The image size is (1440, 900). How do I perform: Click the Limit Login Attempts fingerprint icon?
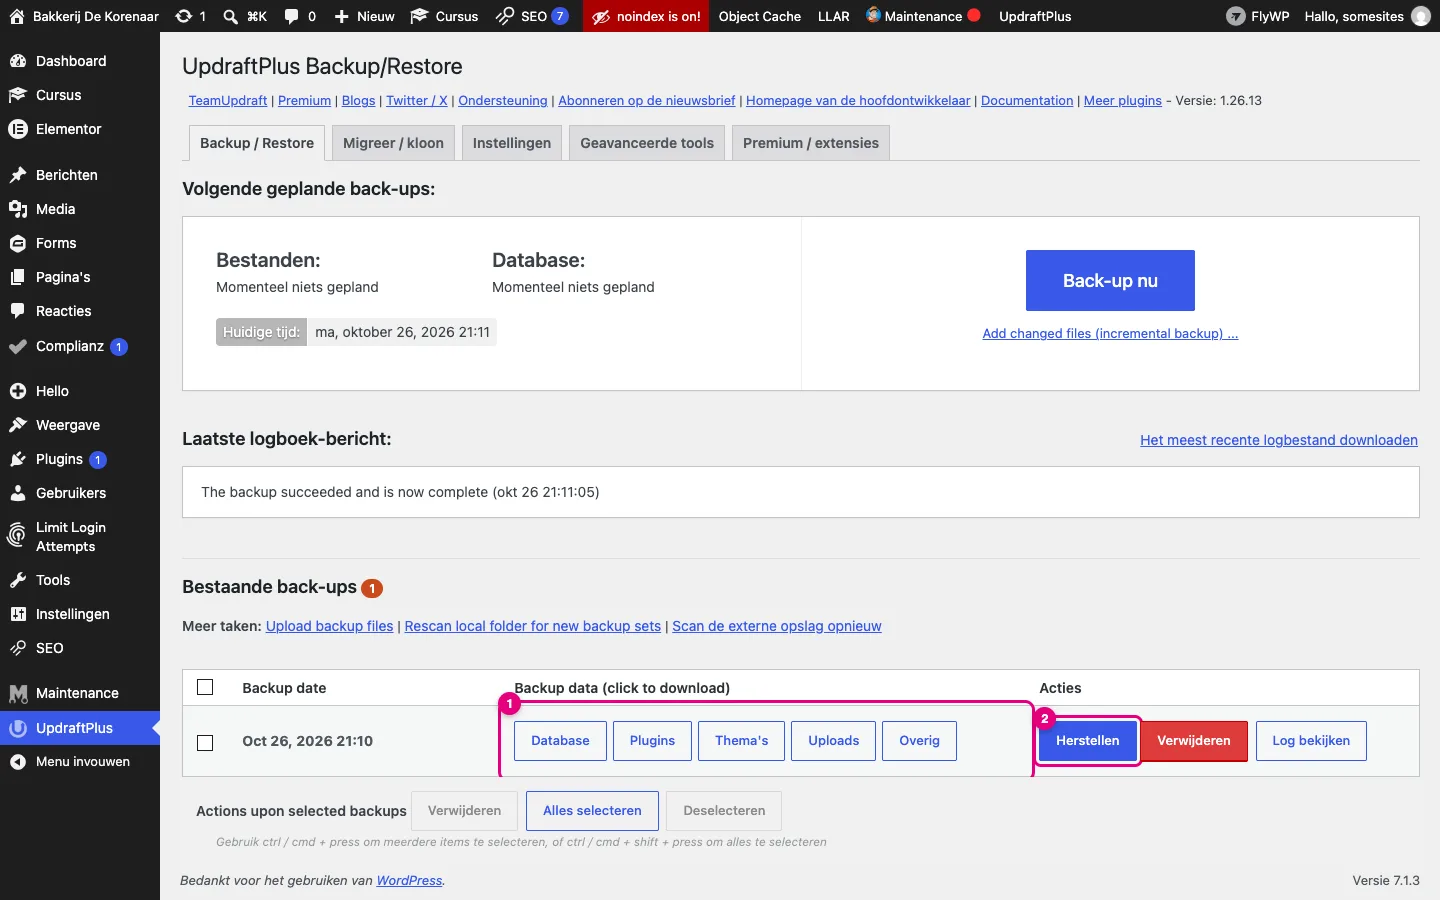pyautogui.click(x=17, y=536)
